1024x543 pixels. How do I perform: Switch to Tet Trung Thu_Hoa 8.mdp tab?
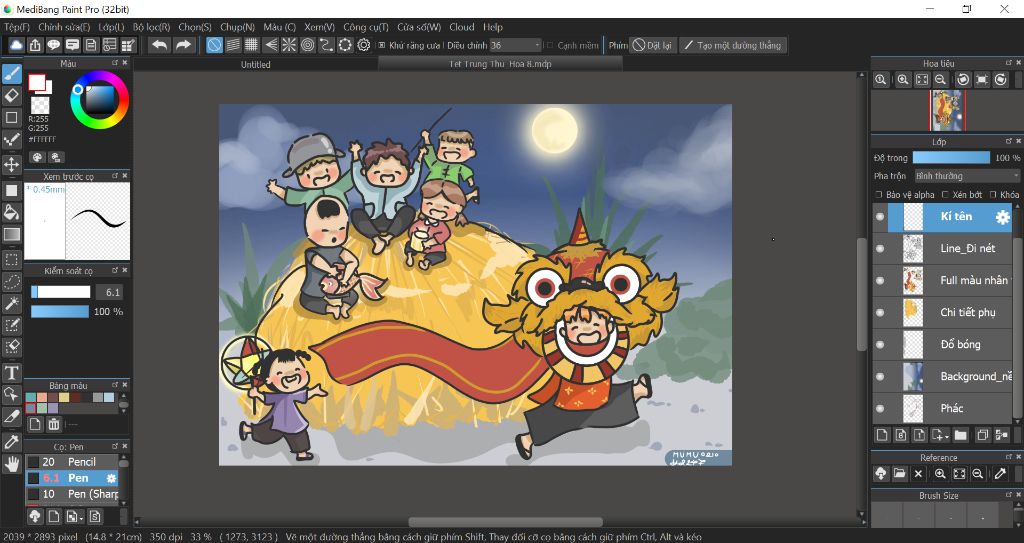pyautogui.click(x=502, y=64)
